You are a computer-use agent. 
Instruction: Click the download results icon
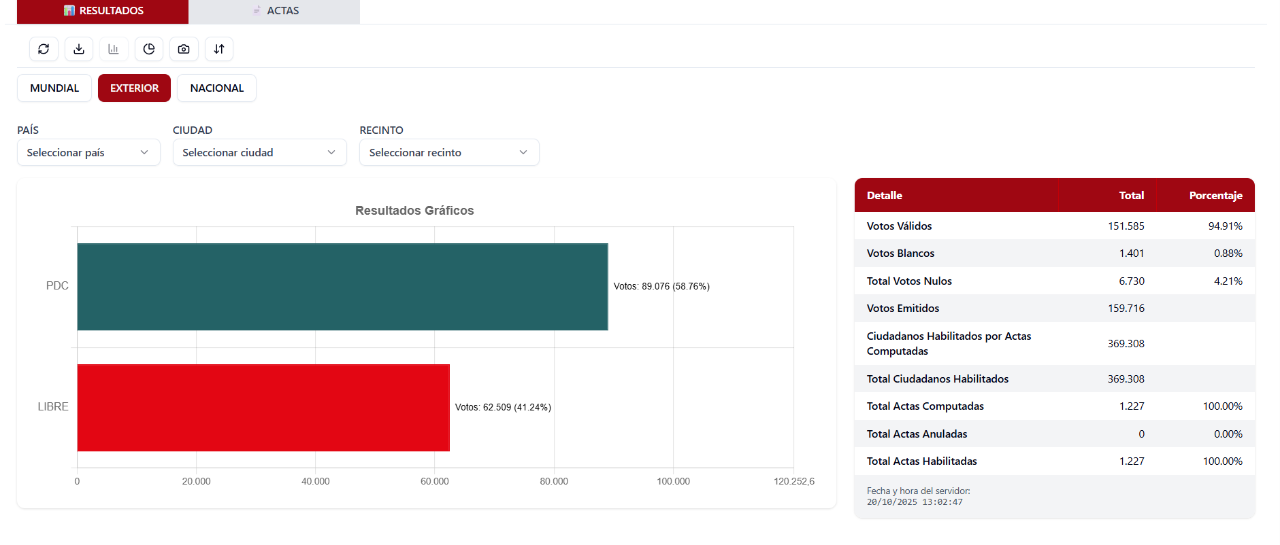point(79,49)
